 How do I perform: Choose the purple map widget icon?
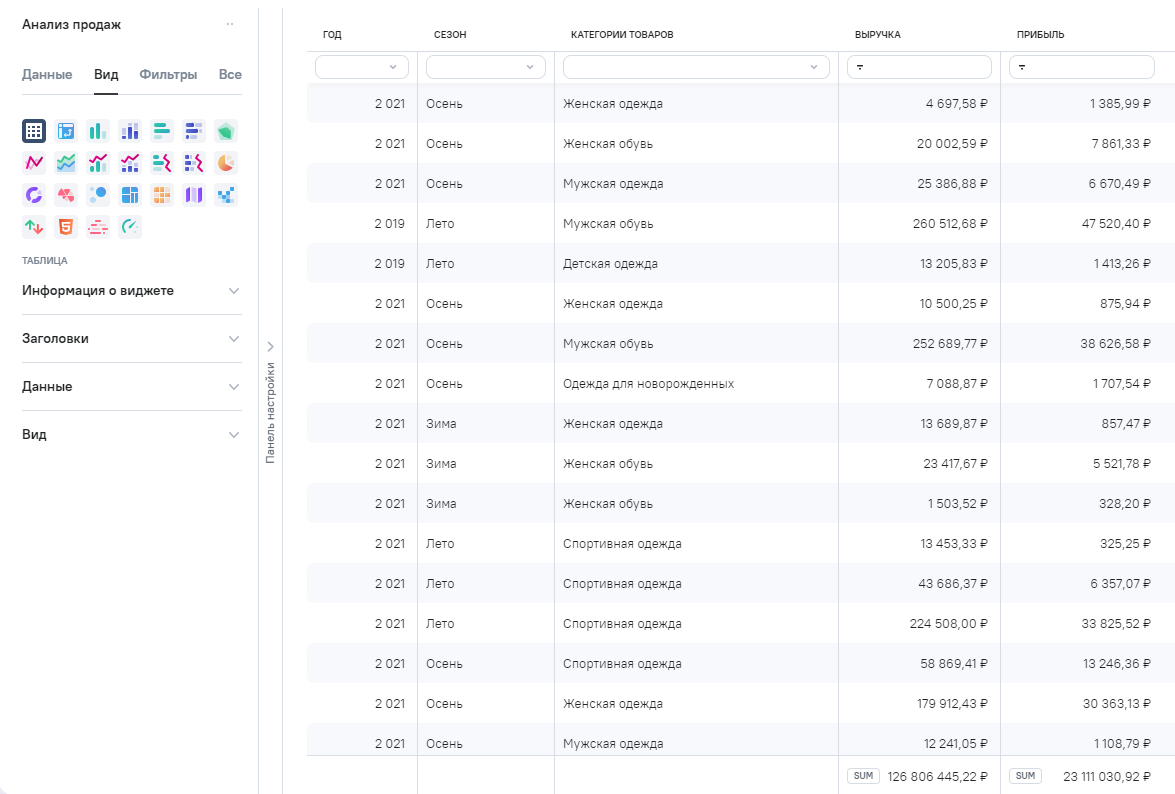click(194, 195)
